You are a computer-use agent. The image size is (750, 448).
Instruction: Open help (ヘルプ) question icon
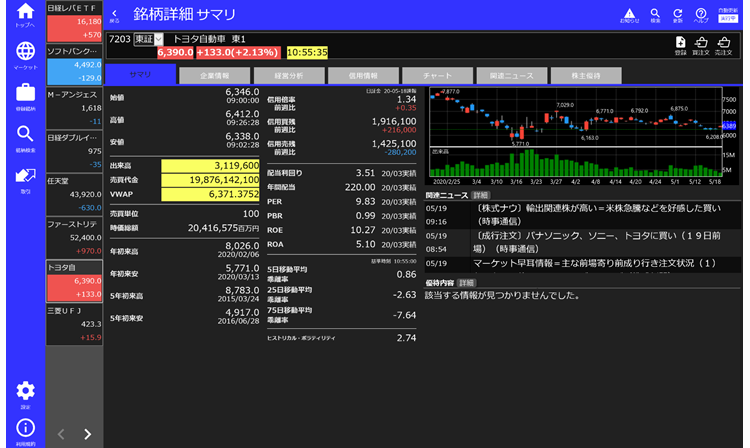(701, 15)
